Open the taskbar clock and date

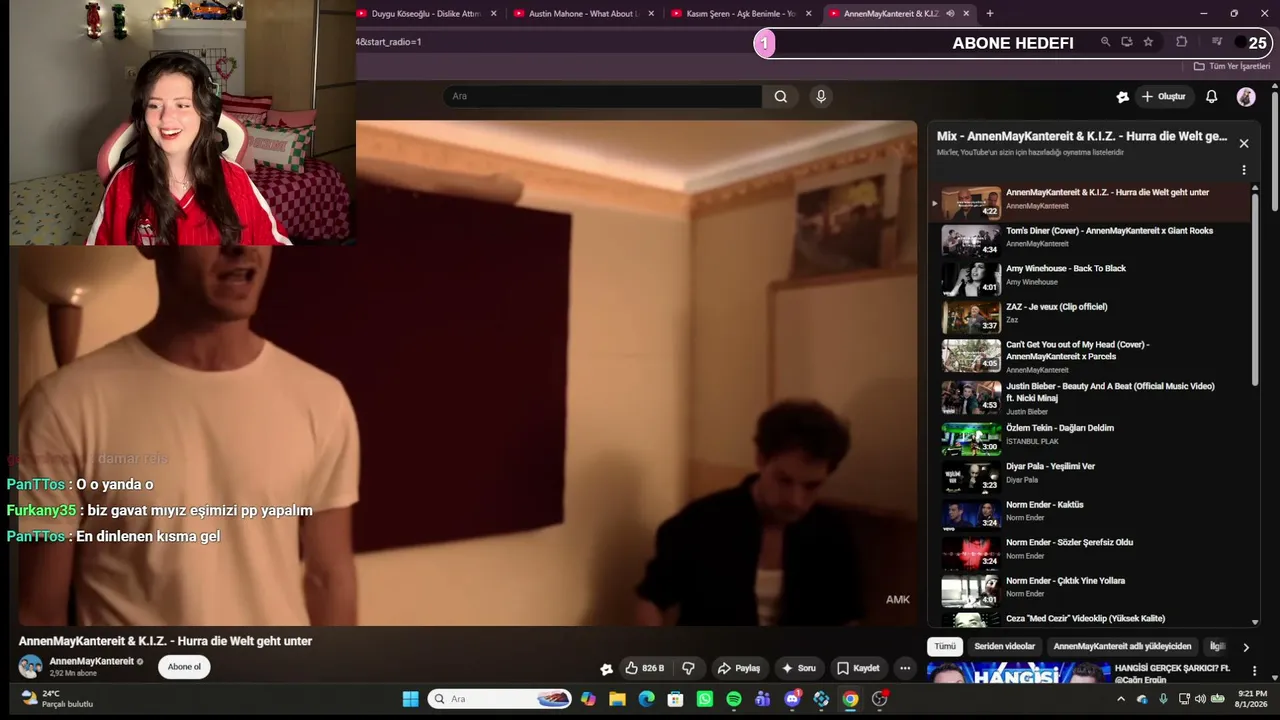click(x=1252, y=699)
